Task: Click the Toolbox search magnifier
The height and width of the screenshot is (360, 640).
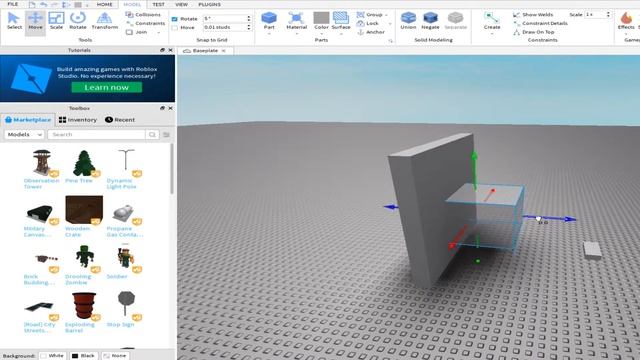Action: pyautogui.click(x=152, y=134)
